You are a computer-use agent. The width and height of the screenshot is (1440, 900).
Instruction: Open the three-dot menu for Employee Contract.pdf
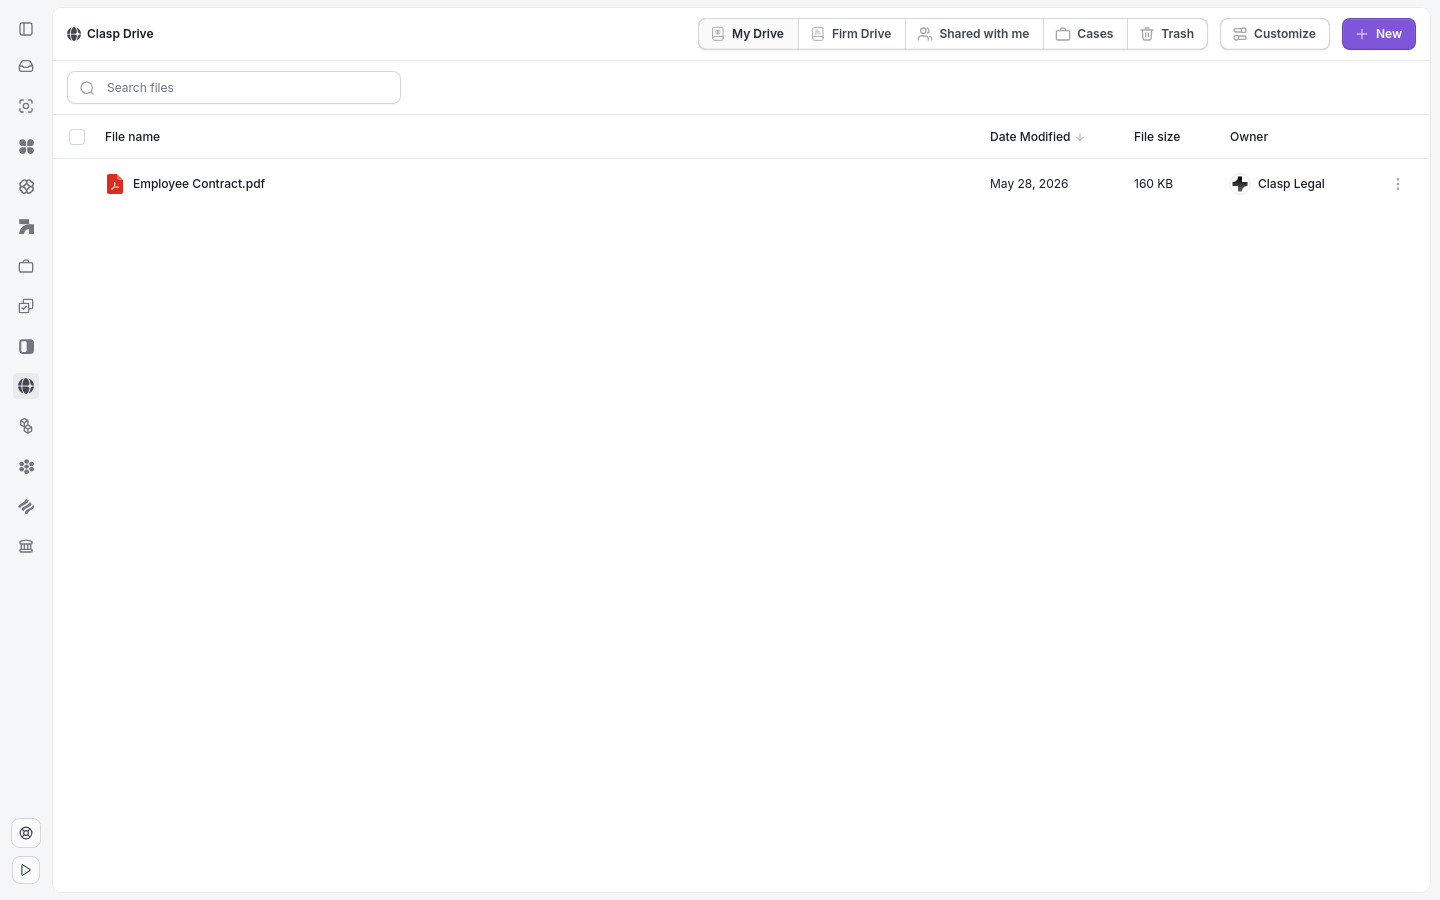[x=1398, y=184]
